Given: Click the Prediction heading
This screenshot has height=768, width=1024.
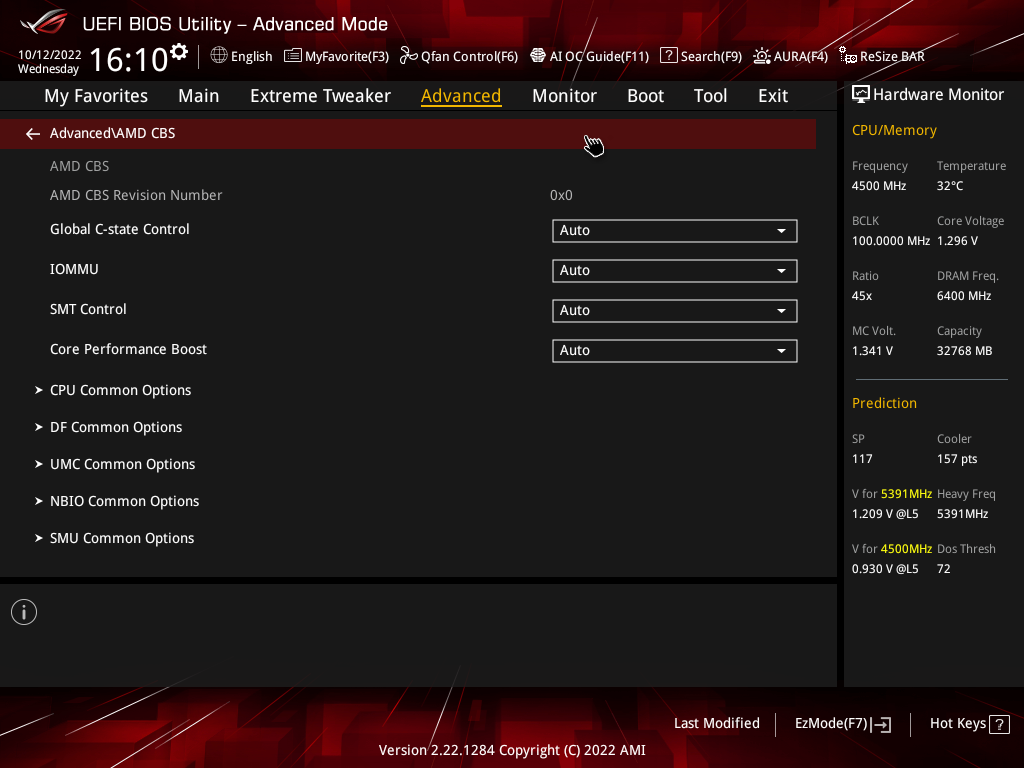Looking at the screenshot, I should point(884,404).
